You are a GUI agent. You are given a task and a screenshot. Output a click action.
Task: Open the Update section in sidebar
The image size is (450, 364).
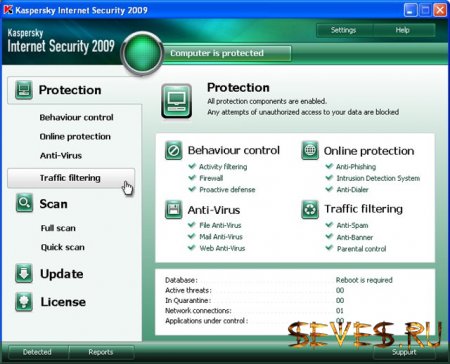click(62, 274)
